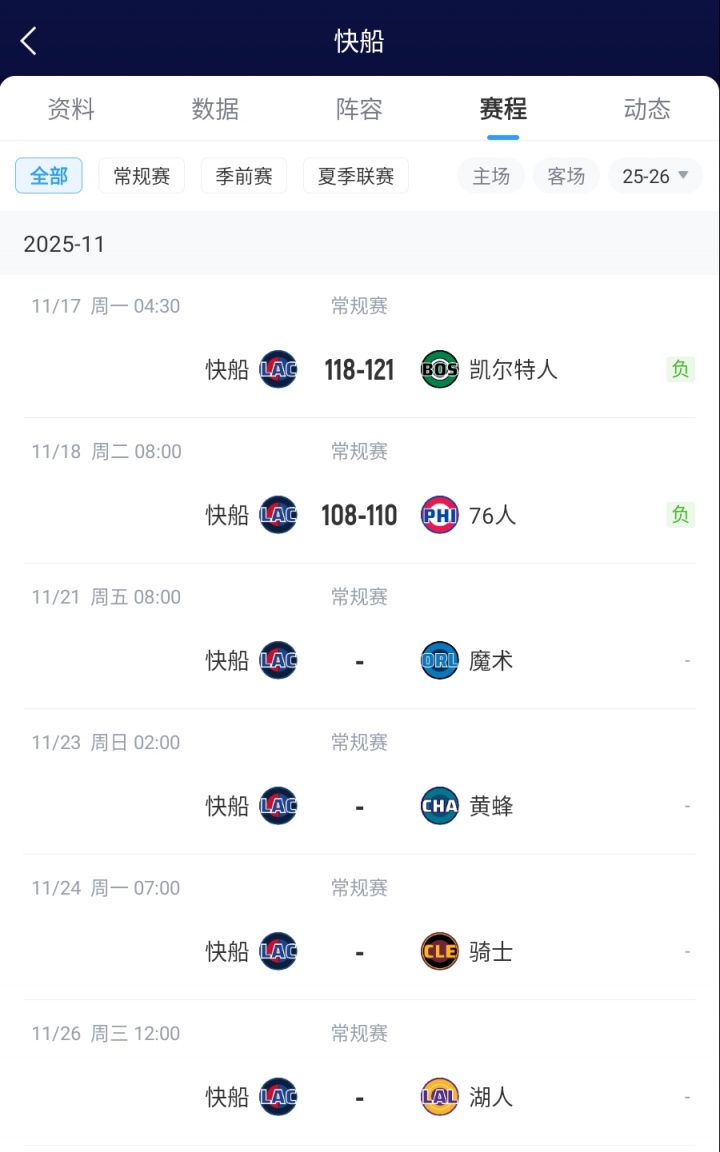Tap the Hornets CHA team logo

pos(440,806)
